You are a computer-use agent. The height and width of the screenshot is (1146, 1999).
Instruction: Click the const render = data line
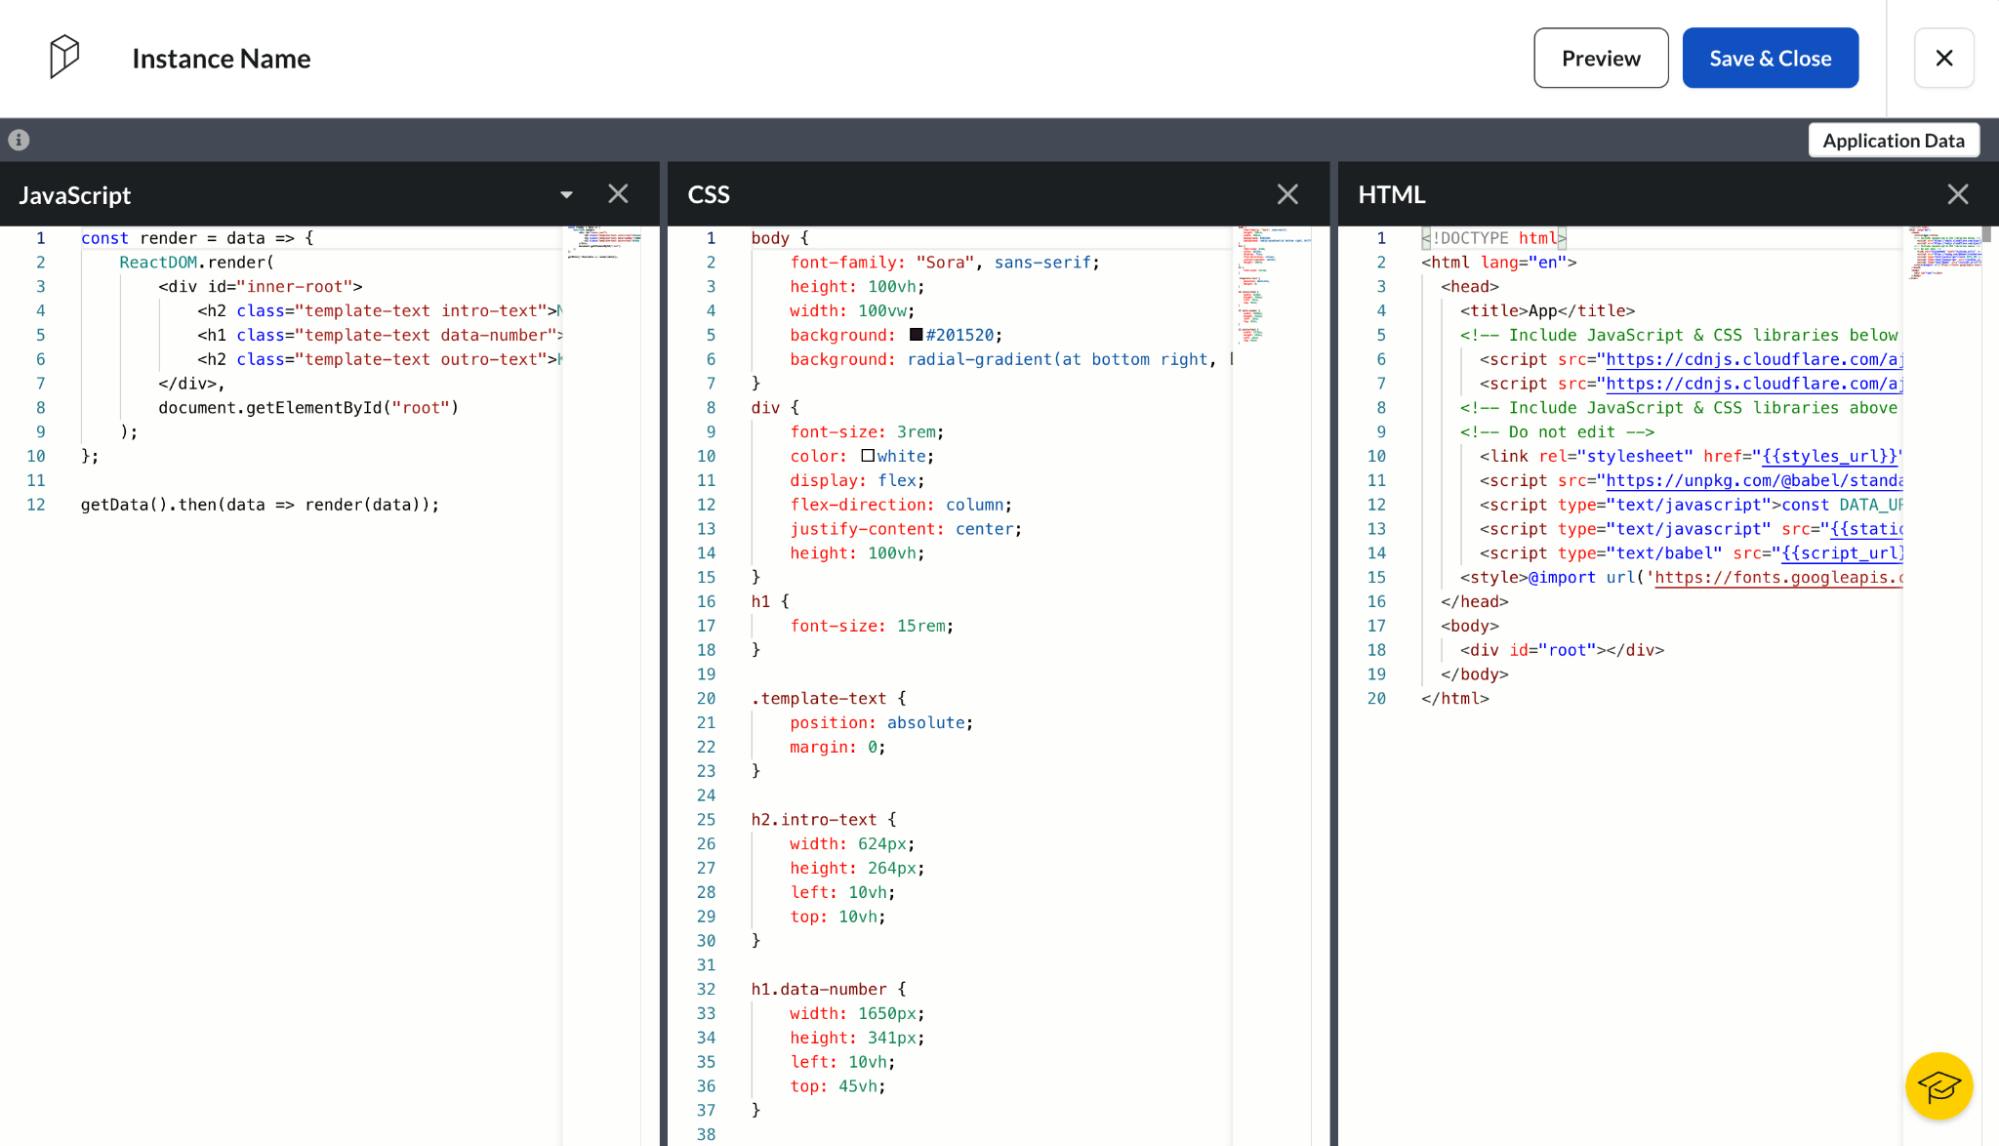[197, 239]
